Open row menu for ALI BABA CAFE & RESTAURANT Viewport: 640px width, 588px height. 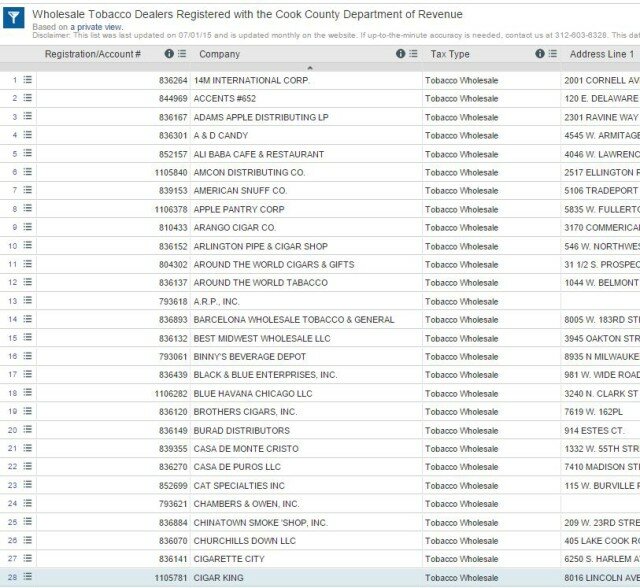27,153
